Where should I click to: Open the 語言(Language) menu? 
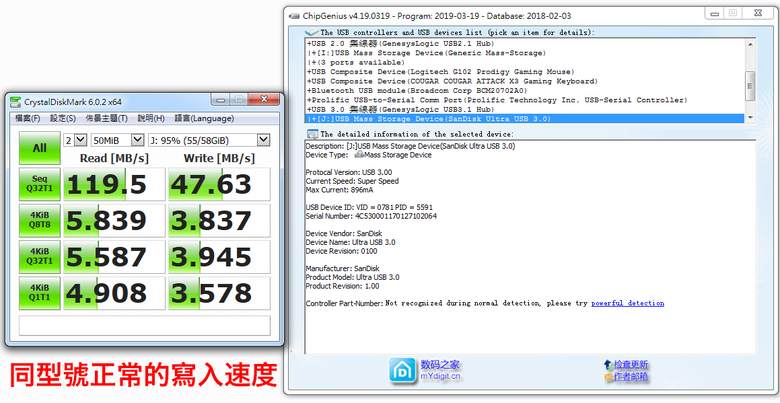pos(204,118)
